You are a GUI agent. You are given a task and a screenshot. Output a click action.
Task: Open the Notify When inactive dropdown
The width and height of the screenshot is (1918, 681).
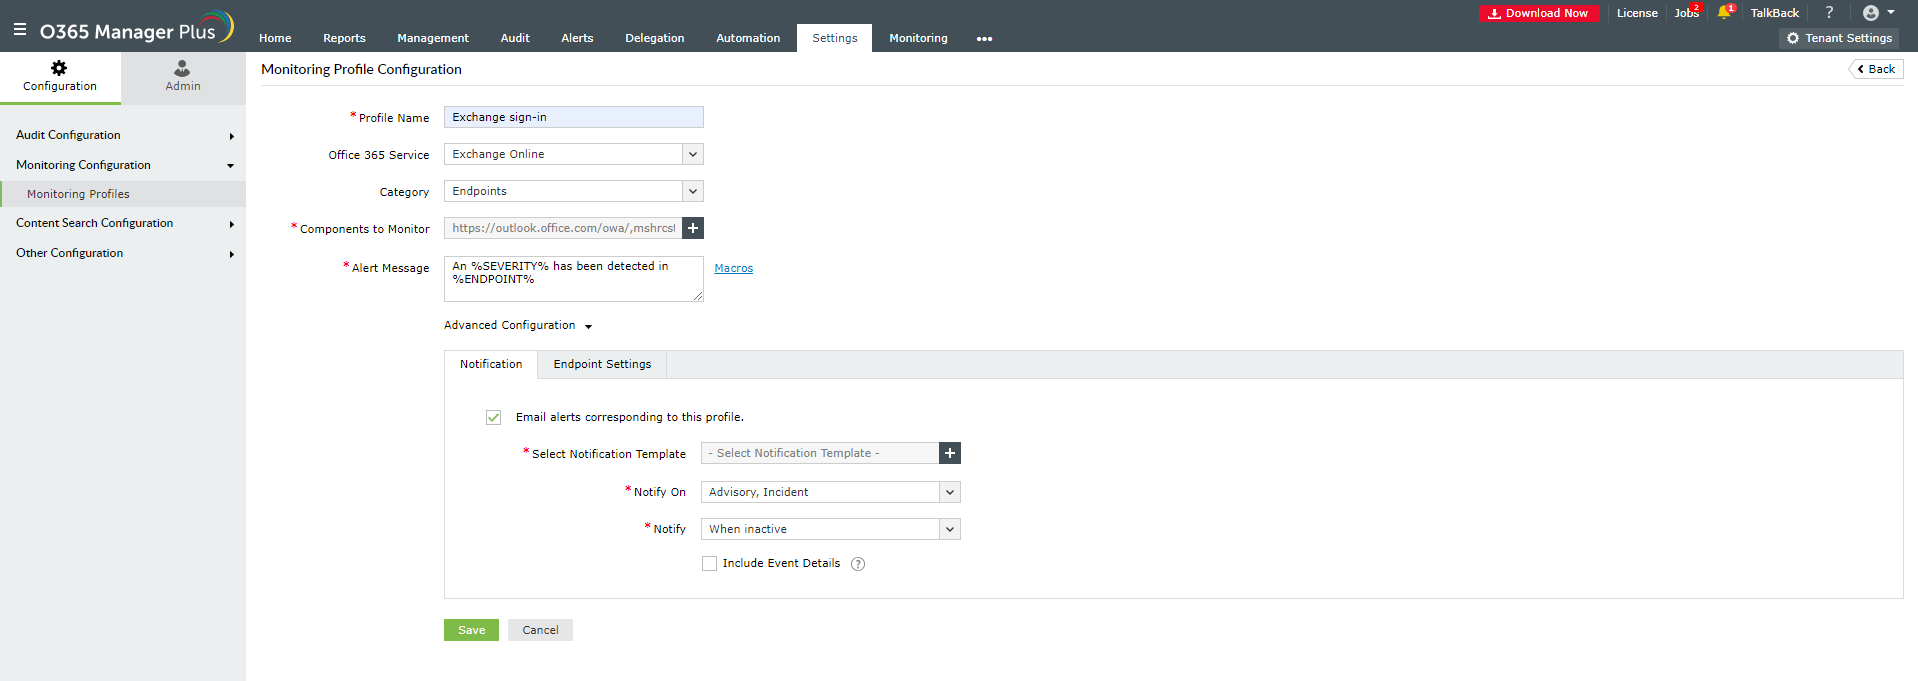tap(831, 529)
